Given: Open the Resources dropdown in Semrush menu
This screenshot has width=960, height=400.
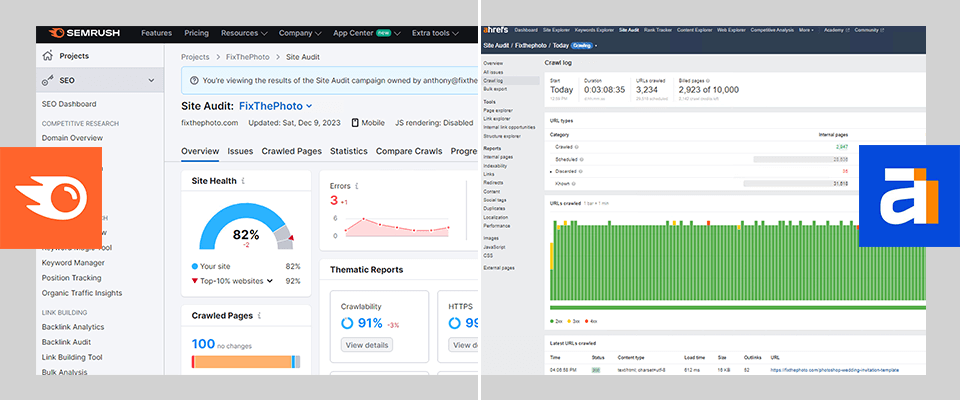Looking at the screenshot, I should [244, 33].
